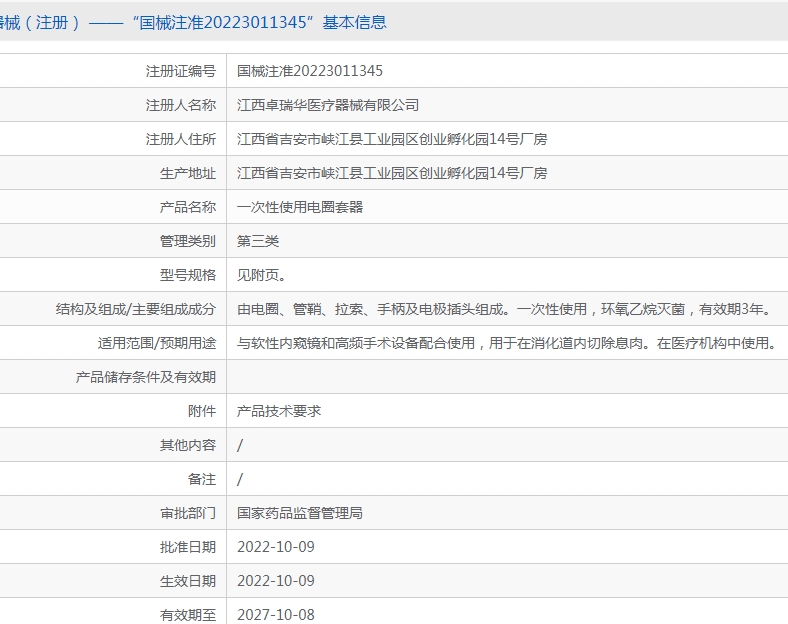Select the registrant address value in the 注册人住所 row
This screenshot has width=788, height=624.
click(392, 139)
